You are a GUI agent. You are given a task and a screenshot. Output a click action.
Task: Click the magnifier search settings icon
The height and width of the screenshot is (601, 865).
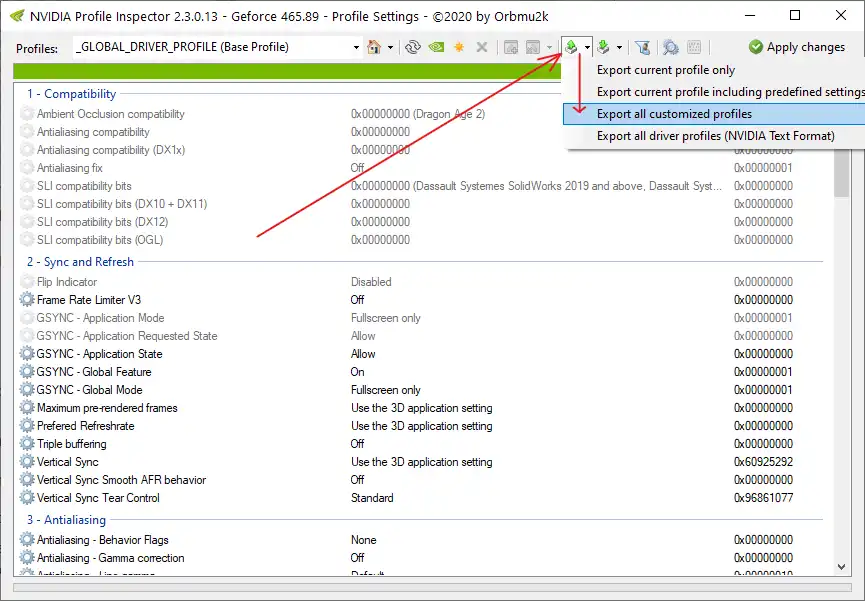pos(670,46)
